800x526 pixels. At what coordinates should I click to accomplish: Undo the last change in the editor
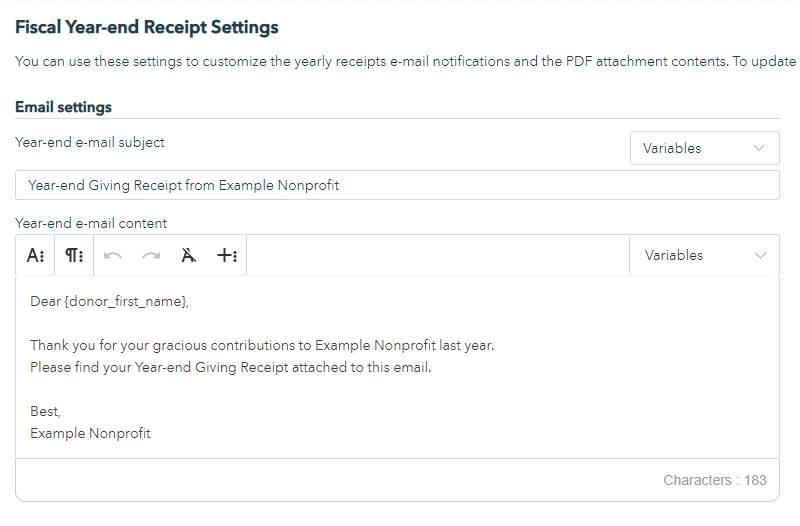coord(113,255)
